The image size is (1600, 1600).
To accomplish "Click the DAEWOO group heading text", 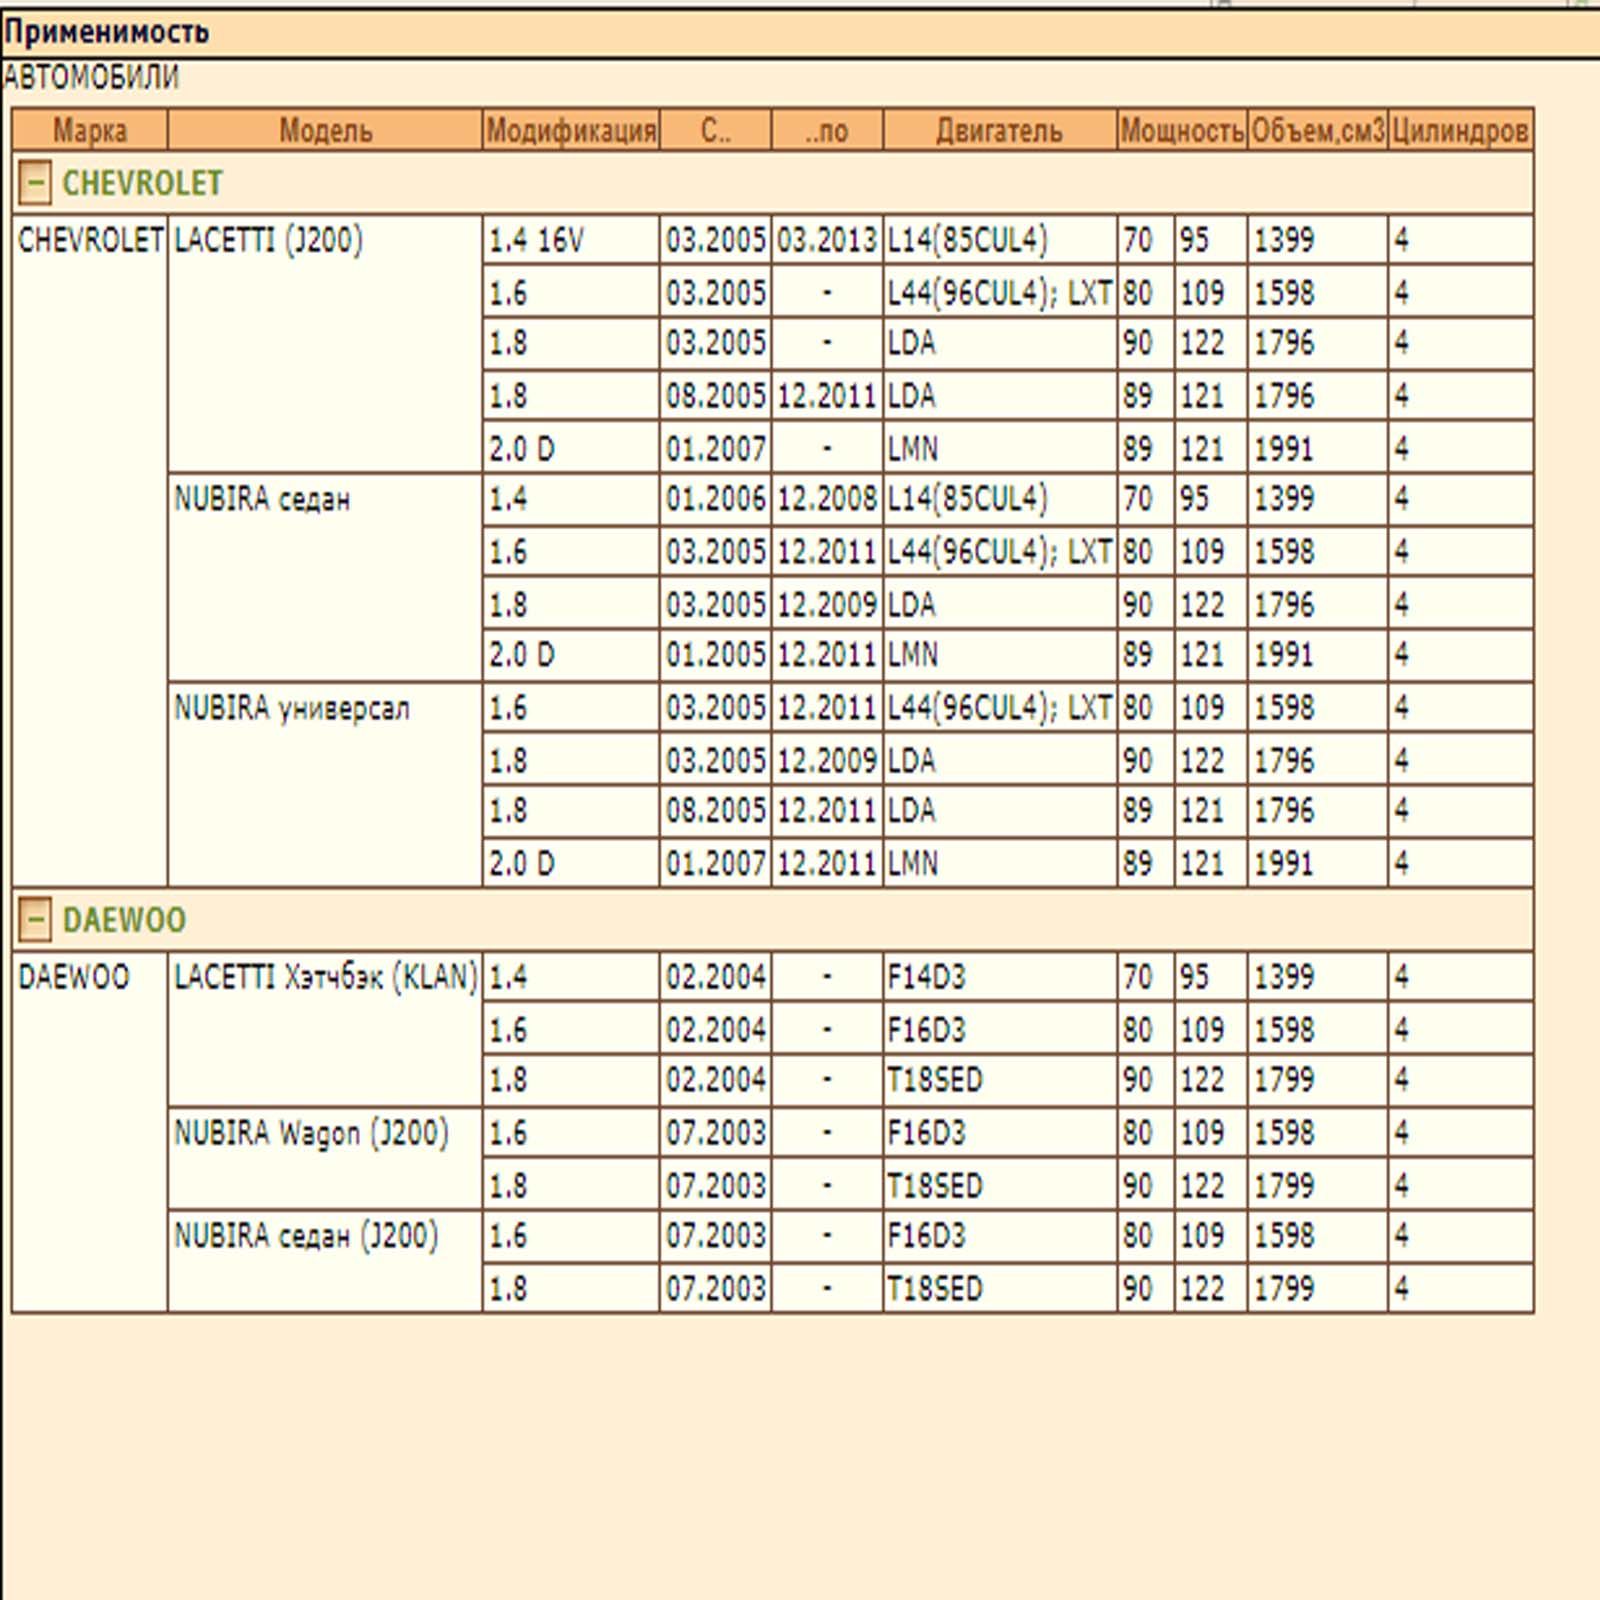I will [124, 919].
